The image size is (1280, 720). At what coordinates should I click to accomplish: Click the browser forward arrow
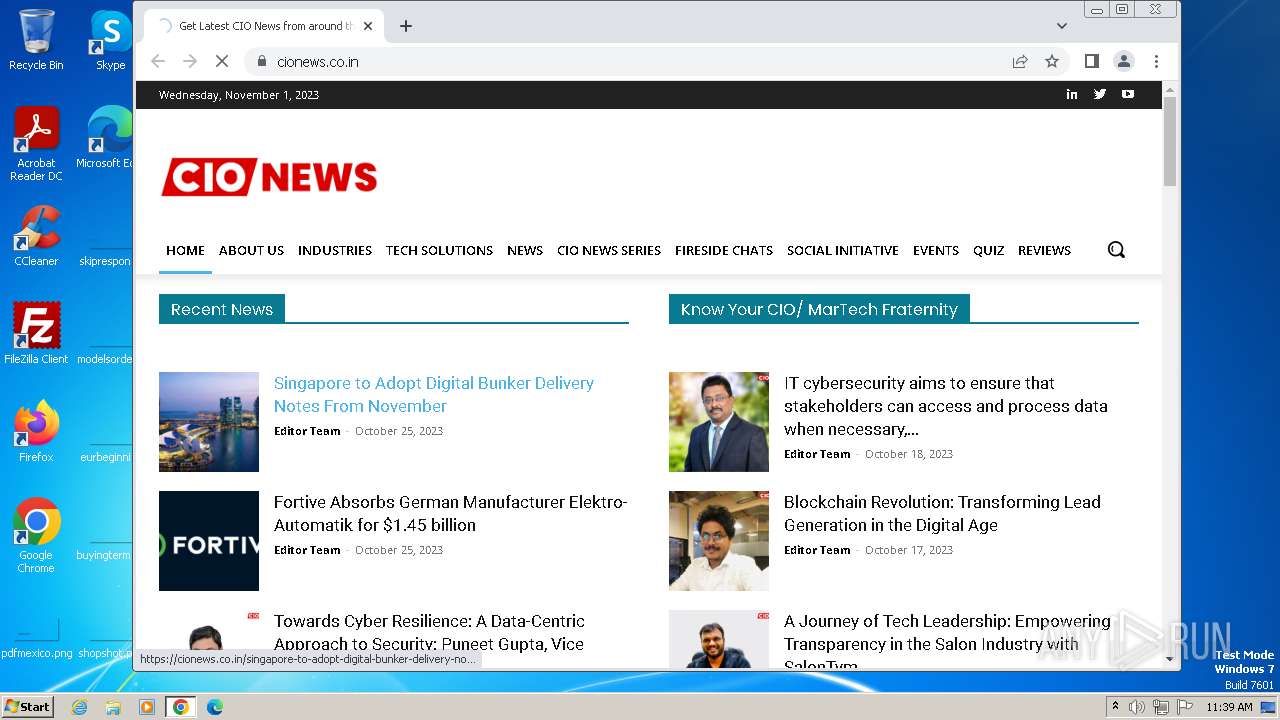click(x=190, y=61)
